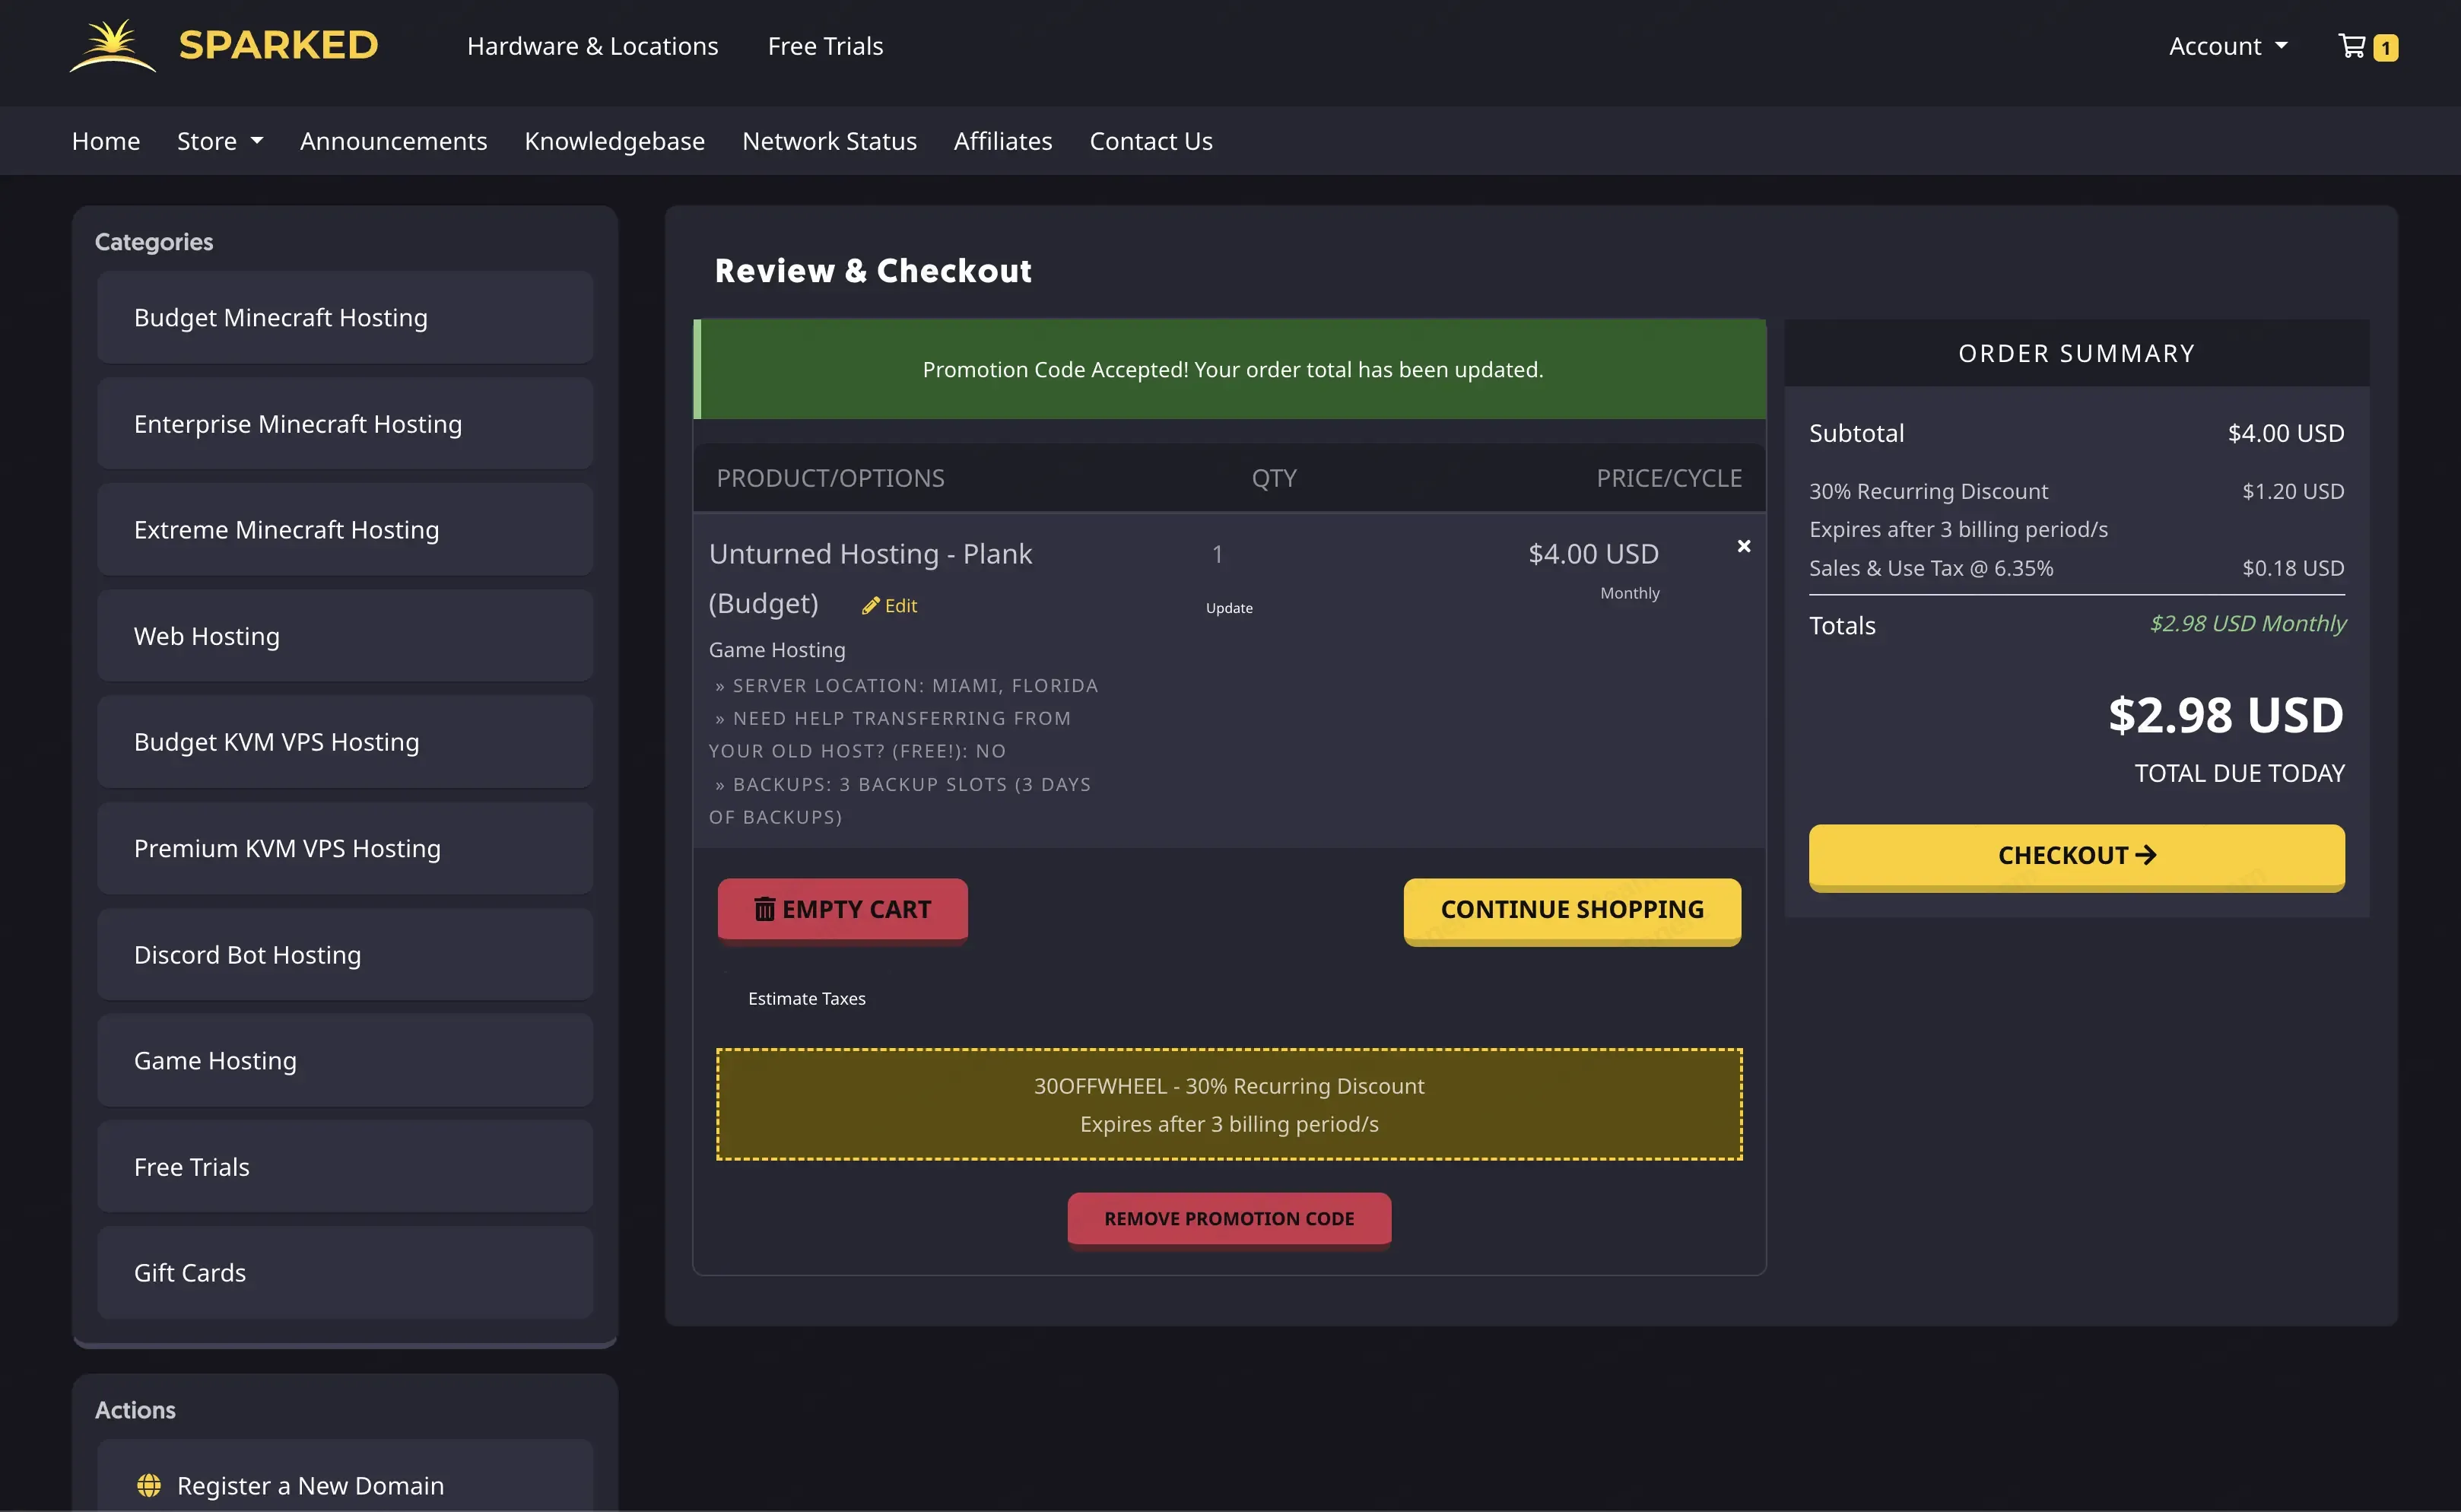Expand the Account dropdown
This screenshot has height=1512, width=2461.
pyautogui.click(x=2228, y=46)
